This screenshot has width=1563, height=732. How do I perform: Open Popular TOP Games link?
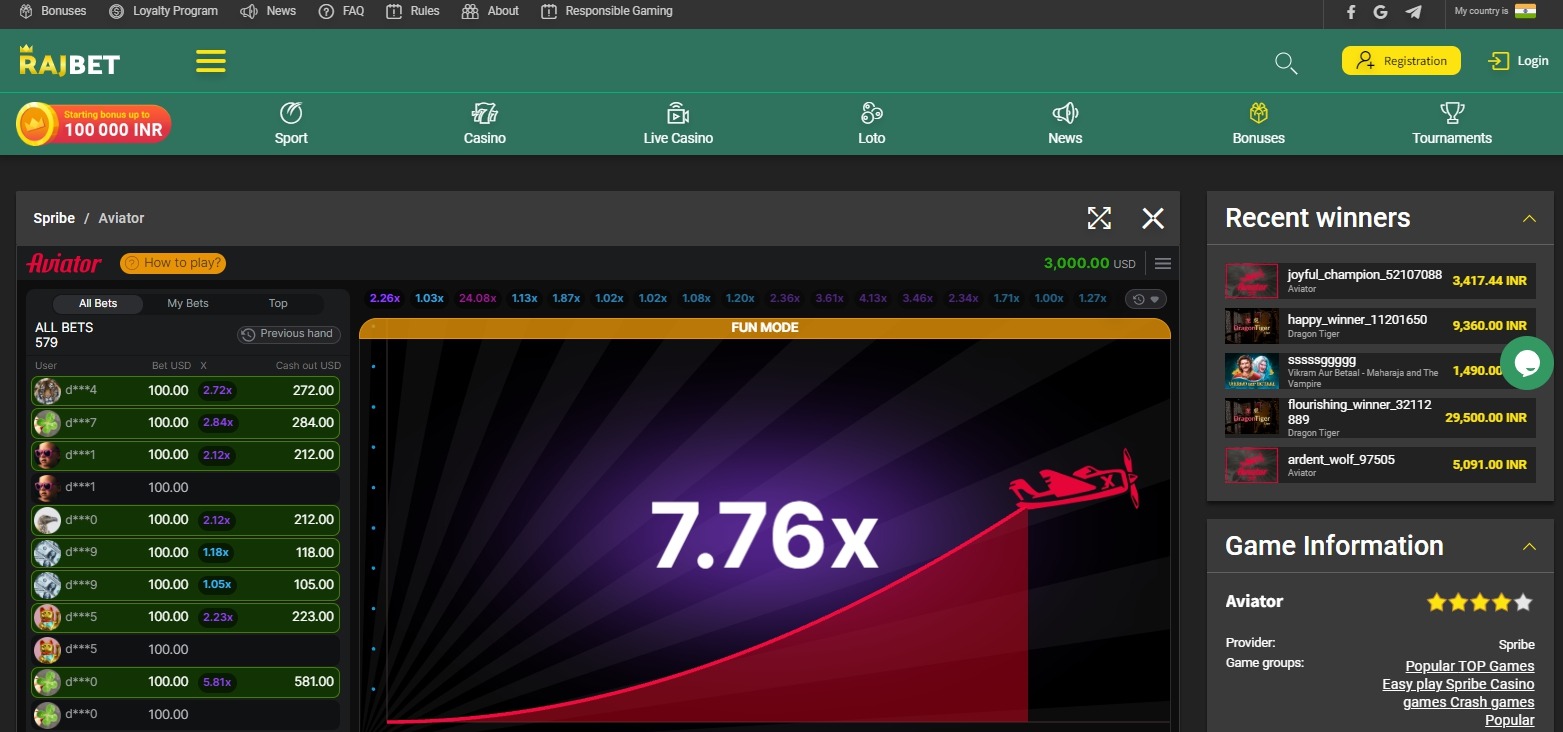tap(1469, 666)
